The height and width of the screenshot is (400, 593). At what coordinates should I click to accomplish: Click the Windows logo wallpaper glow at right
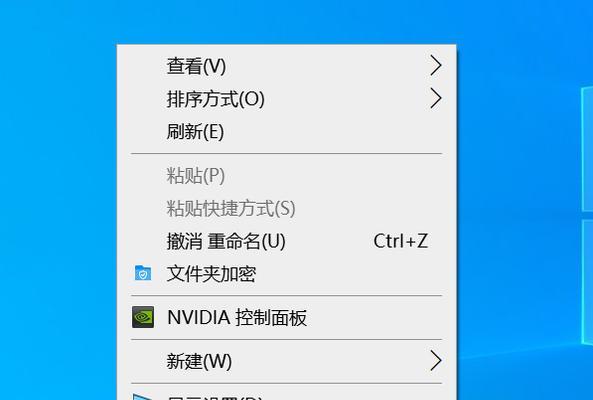[x=587, y=216]
